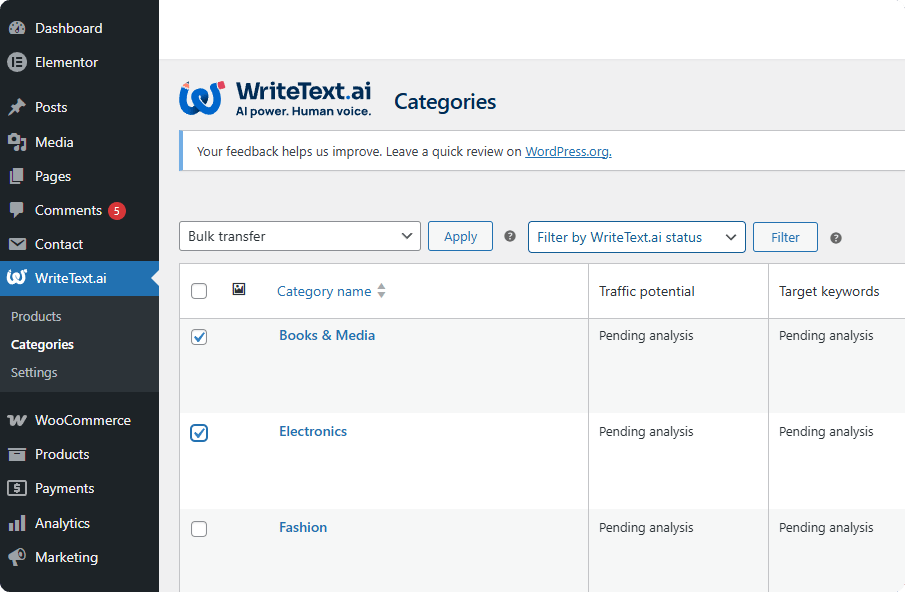Viewport: 905px width, 592px height.
Task: Follow the WordPress.org review link
Action: pos(568,151)
